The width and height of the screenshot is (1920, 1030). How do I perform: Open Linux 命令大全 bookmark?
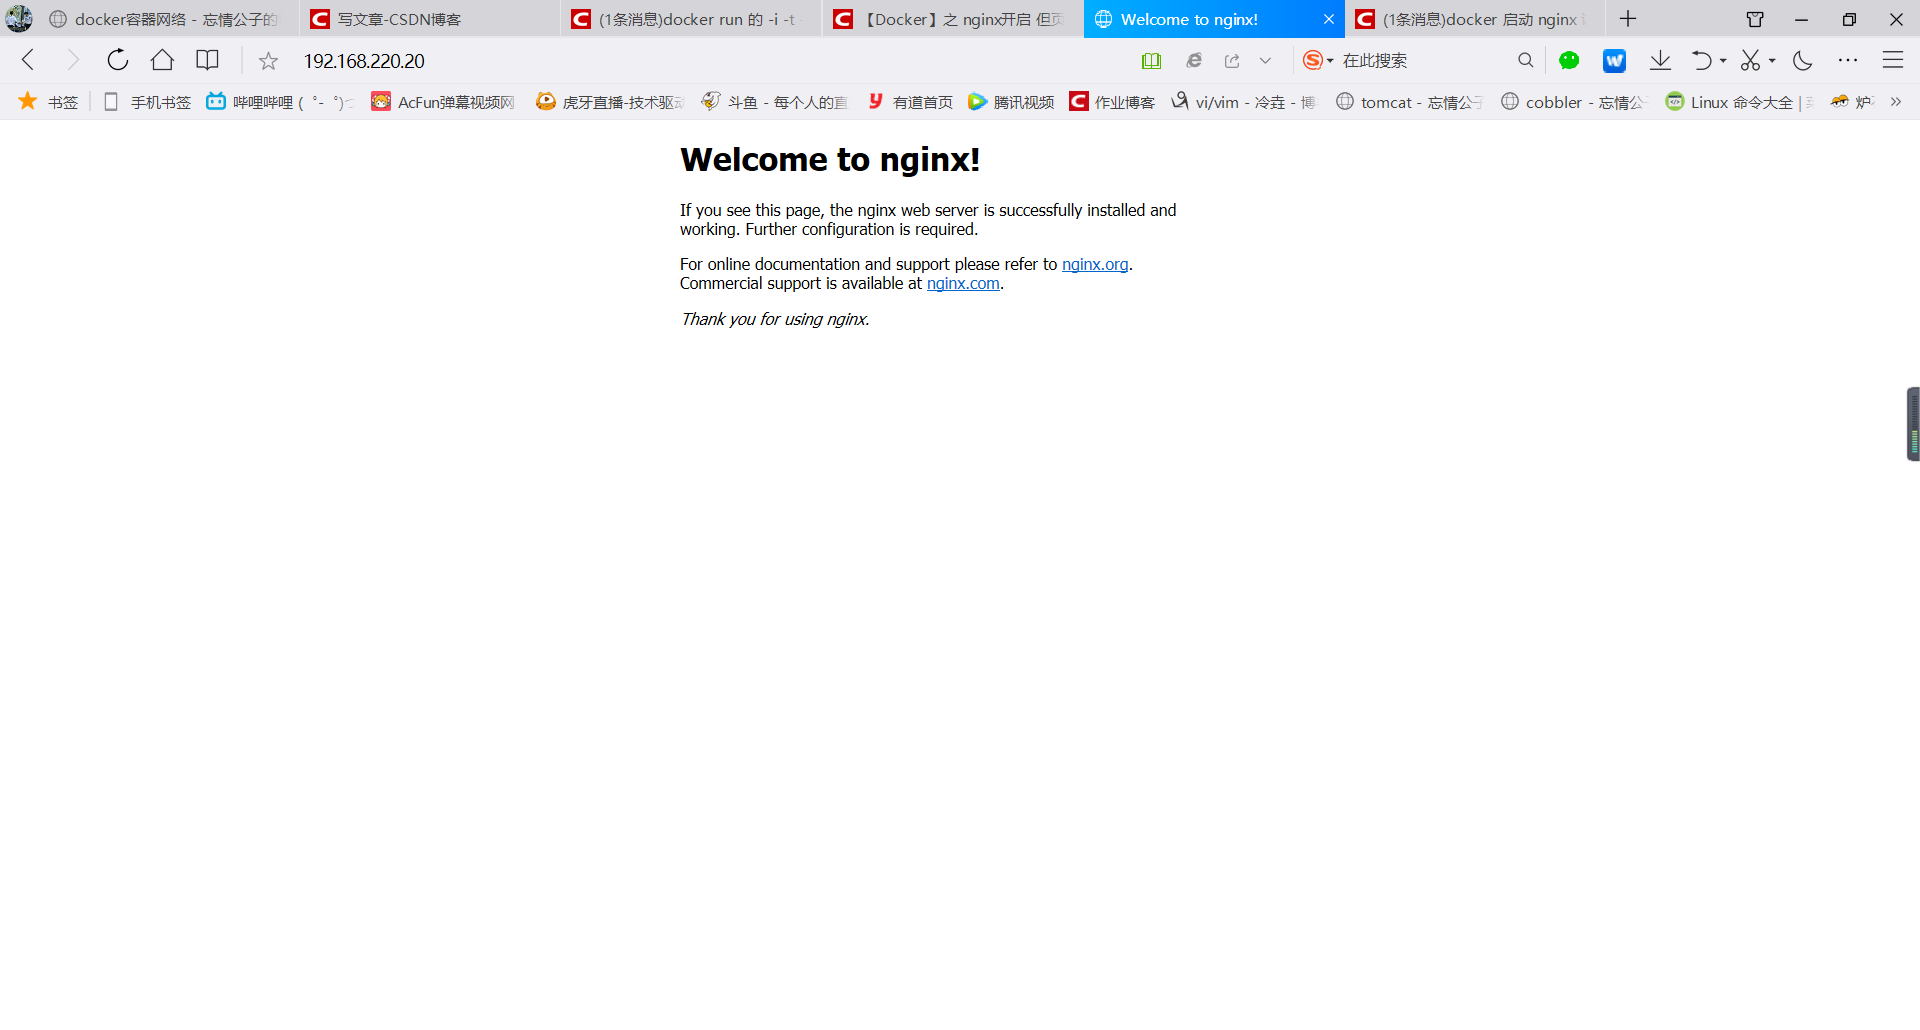point(1739,102)
